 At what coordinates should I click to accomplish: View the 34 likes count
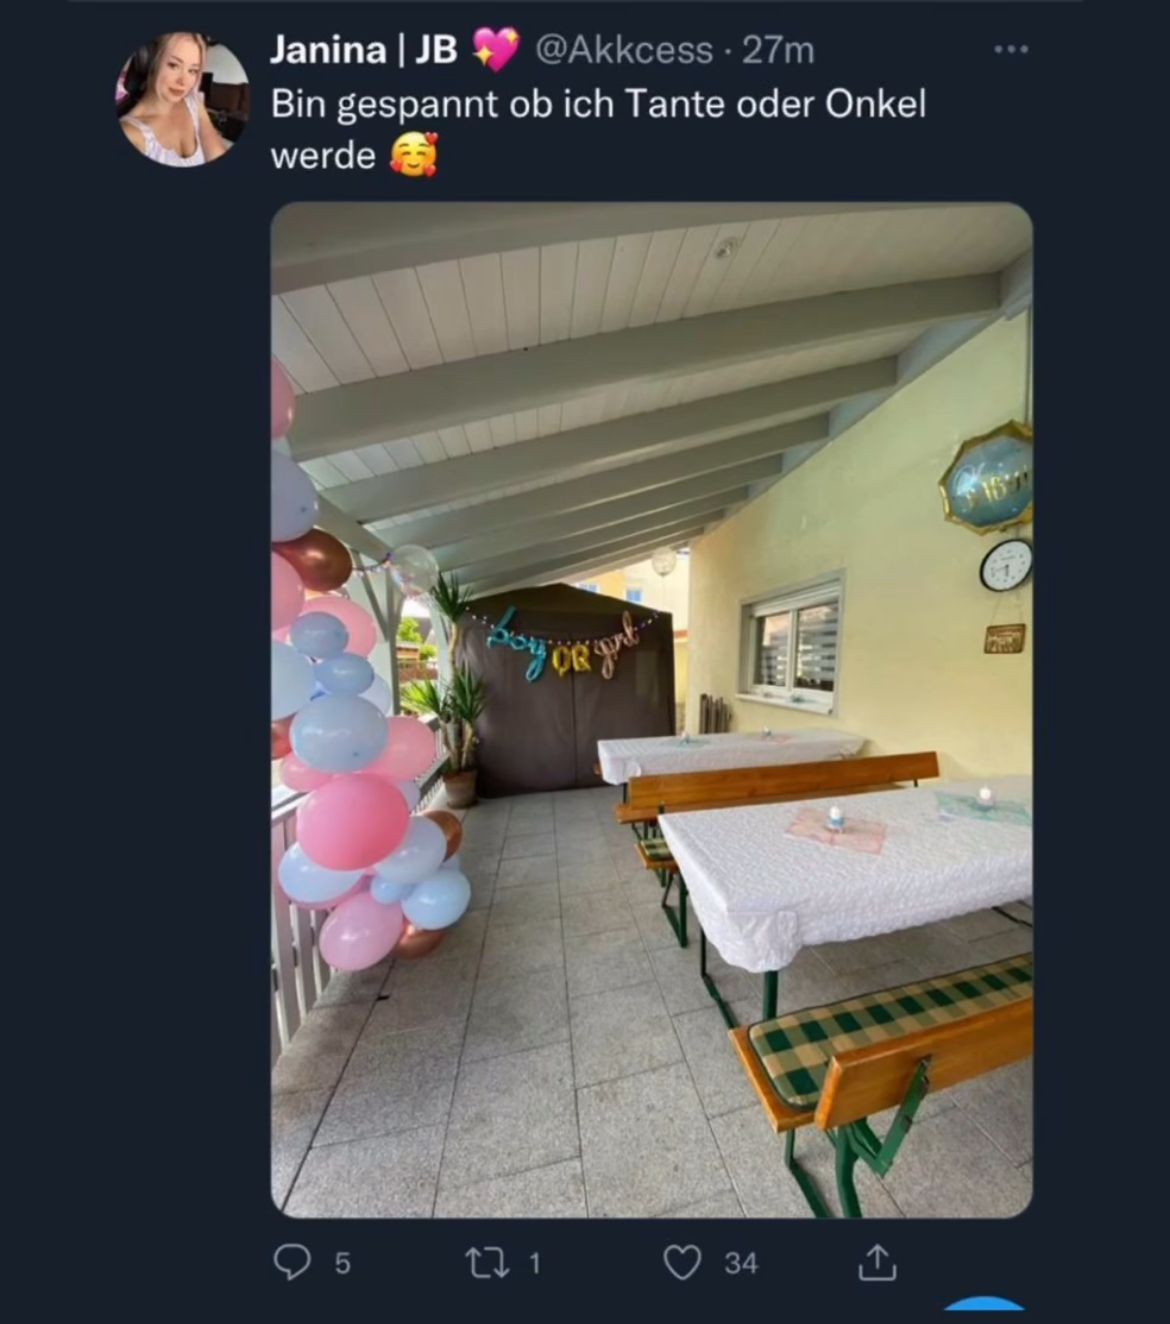(x=740, y=1264)
